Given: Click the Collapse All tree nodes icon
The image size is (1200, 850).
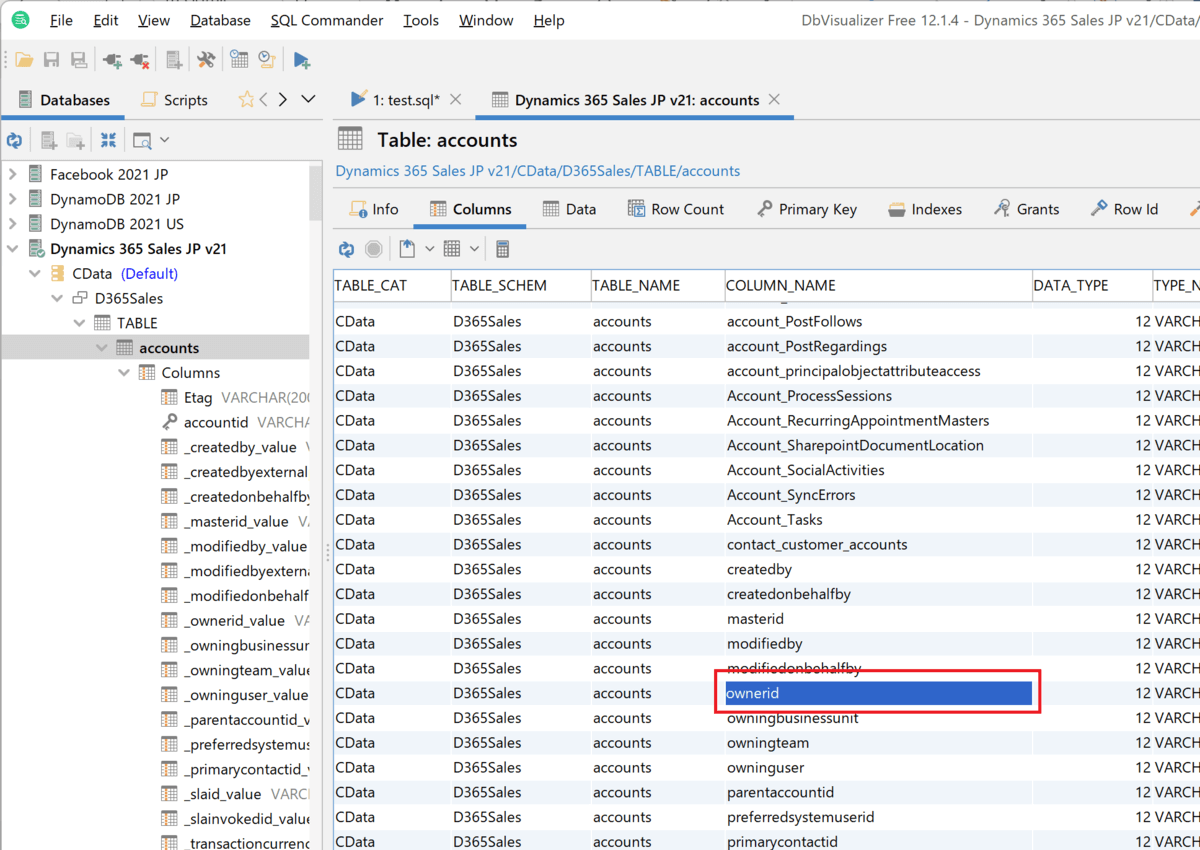Looking at the screenshot, I should [x=108, y=141].
